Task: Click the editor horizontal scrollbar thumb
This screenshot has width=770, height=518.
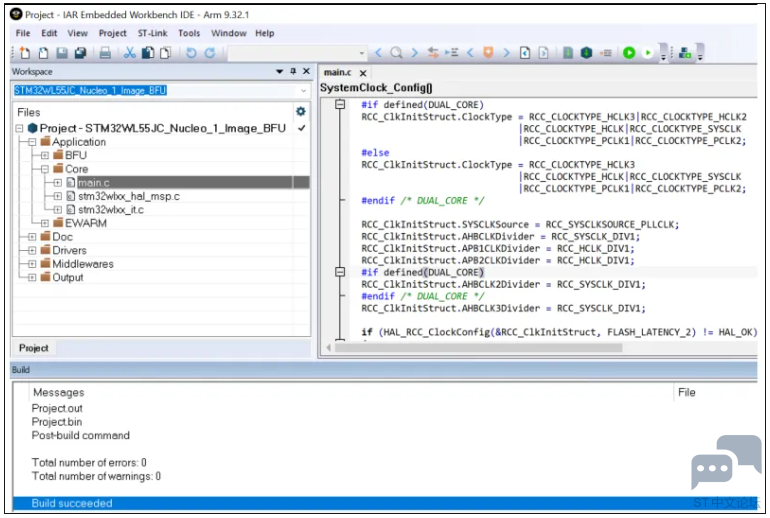Action: 478,348
